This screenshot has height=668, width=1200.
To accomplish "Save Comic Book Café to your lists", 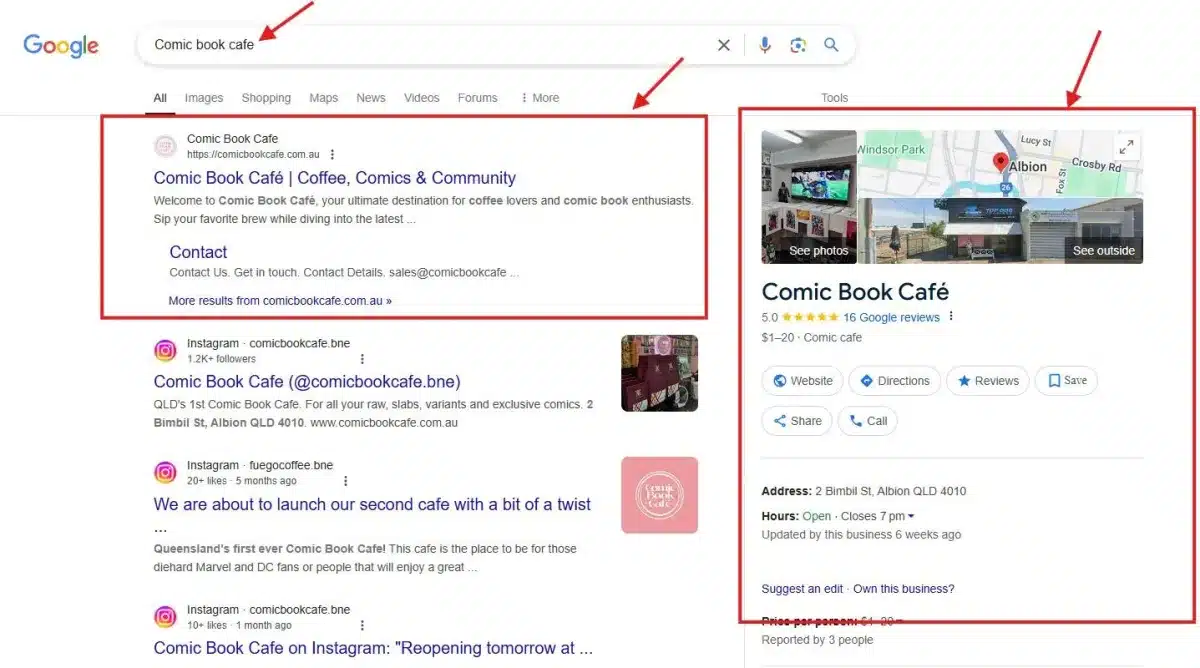I will 1066,381.
